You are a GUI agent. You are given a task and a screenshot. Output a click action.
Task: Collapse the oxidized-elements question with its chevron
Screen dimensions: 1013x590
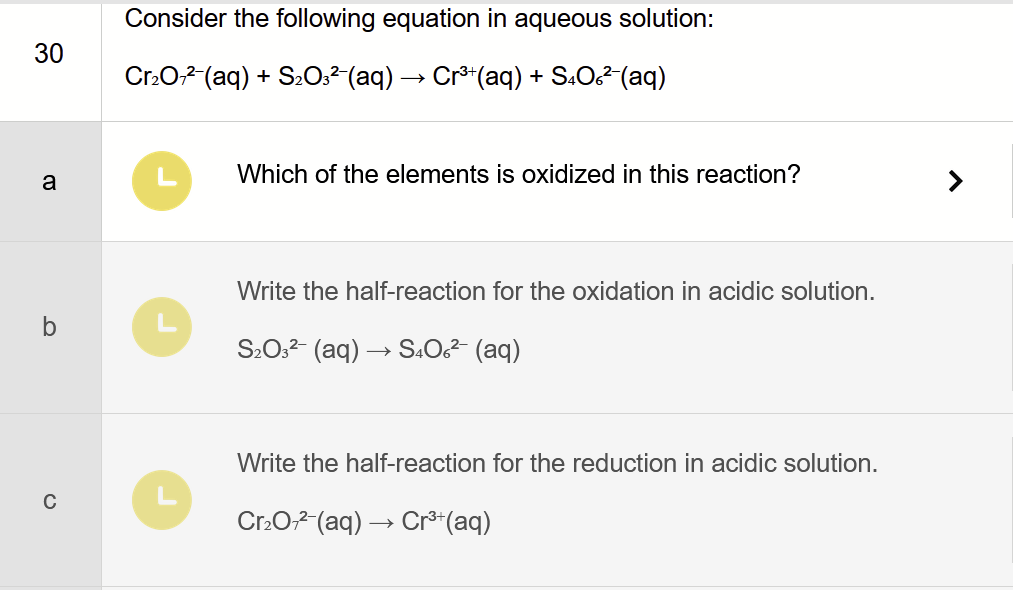pos(957,180)
